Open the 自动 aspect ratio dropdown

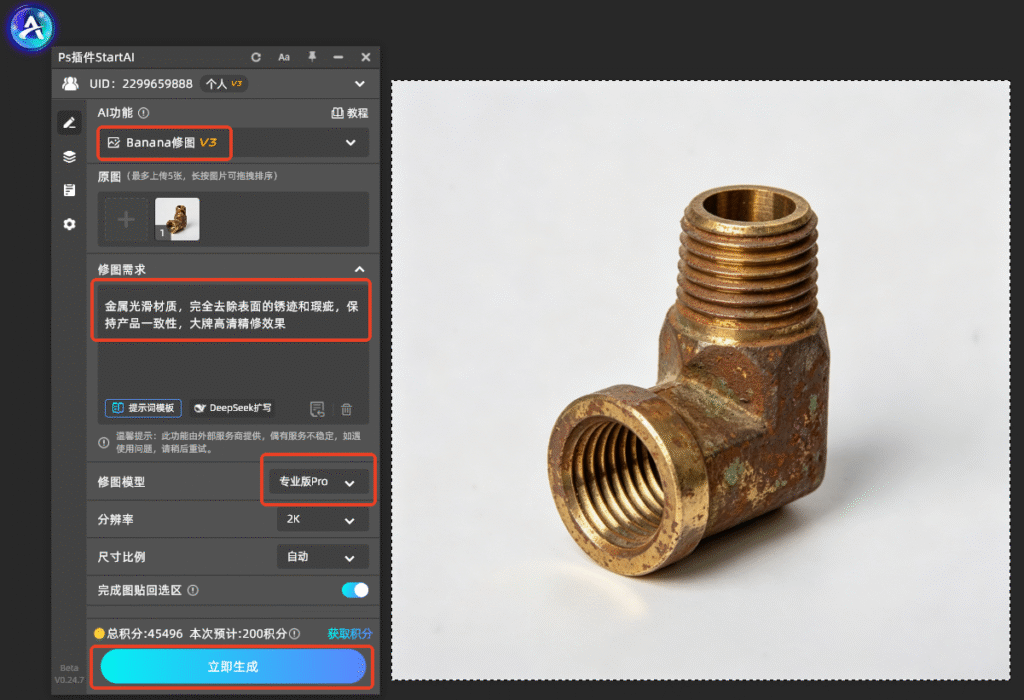click(x=323, y=557)
